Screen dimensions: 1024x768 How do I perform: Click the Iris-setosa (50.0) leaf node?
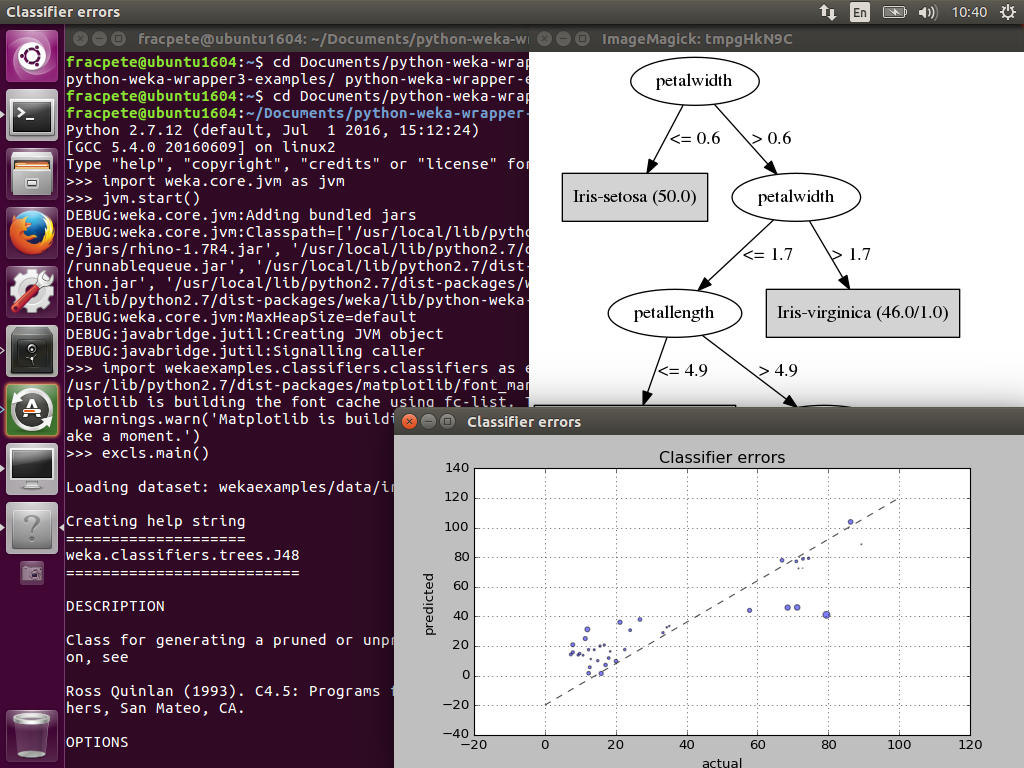click(635, 197)
